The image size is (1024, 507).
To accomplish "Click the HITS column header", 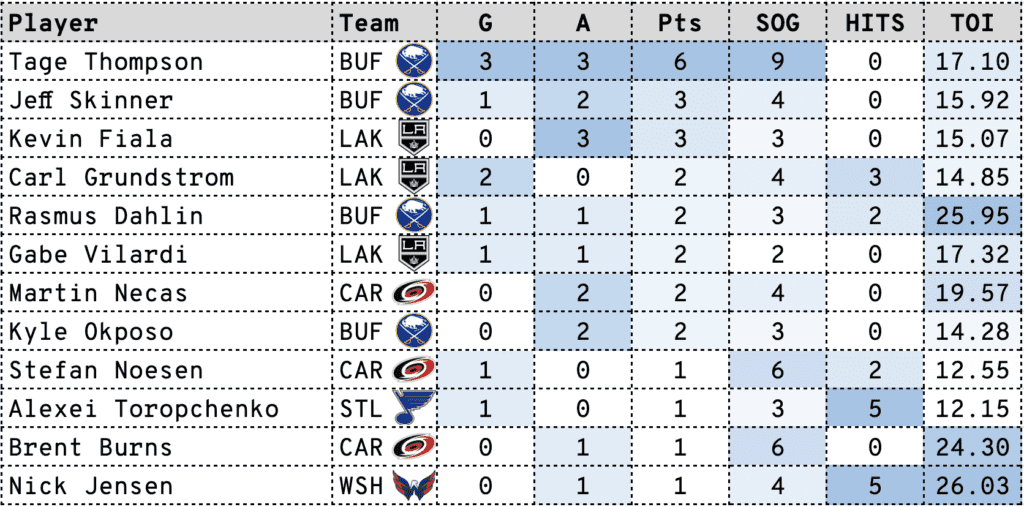I will [x=875, y=23].
